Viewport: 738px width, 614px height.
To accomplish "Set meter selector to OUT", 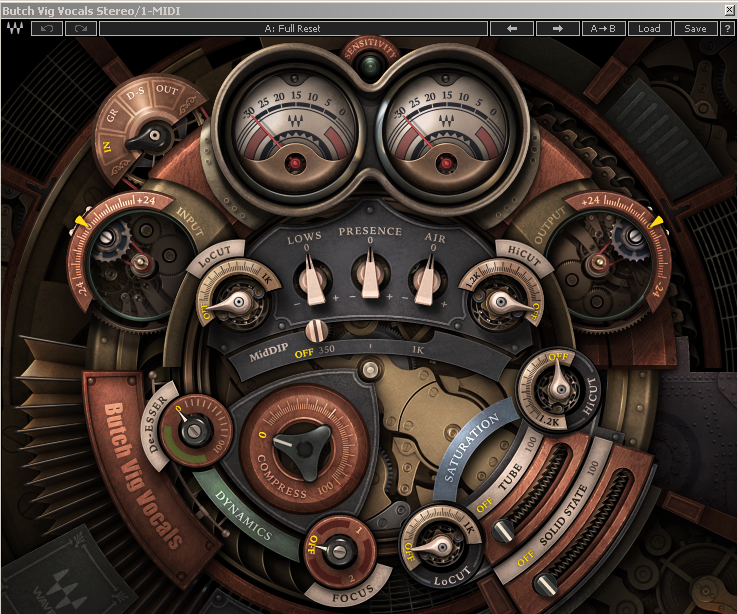I will [x=167, y=89].
